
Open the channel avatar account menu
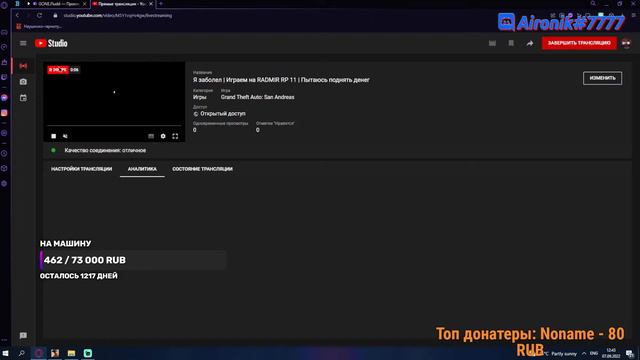(x=626, y=43)
